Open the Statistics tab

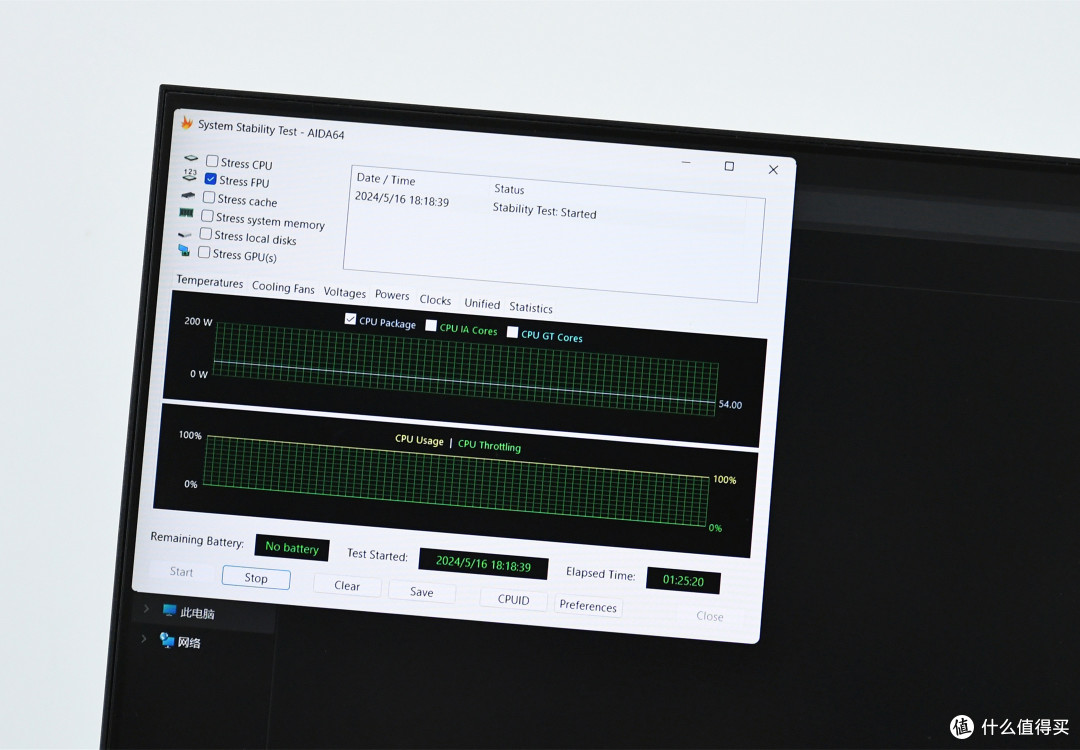pos(530,308)
